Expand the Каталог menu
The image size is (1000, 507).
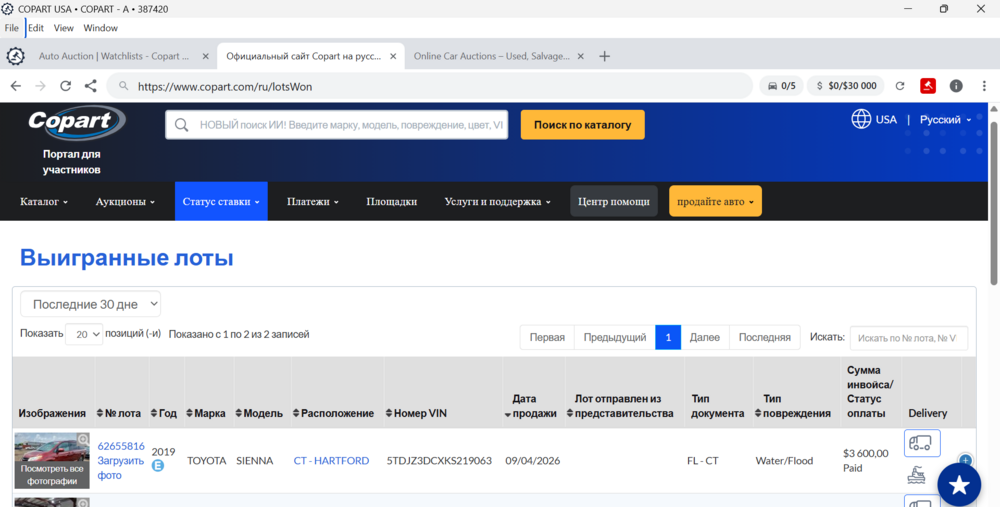tap(44, 202)
